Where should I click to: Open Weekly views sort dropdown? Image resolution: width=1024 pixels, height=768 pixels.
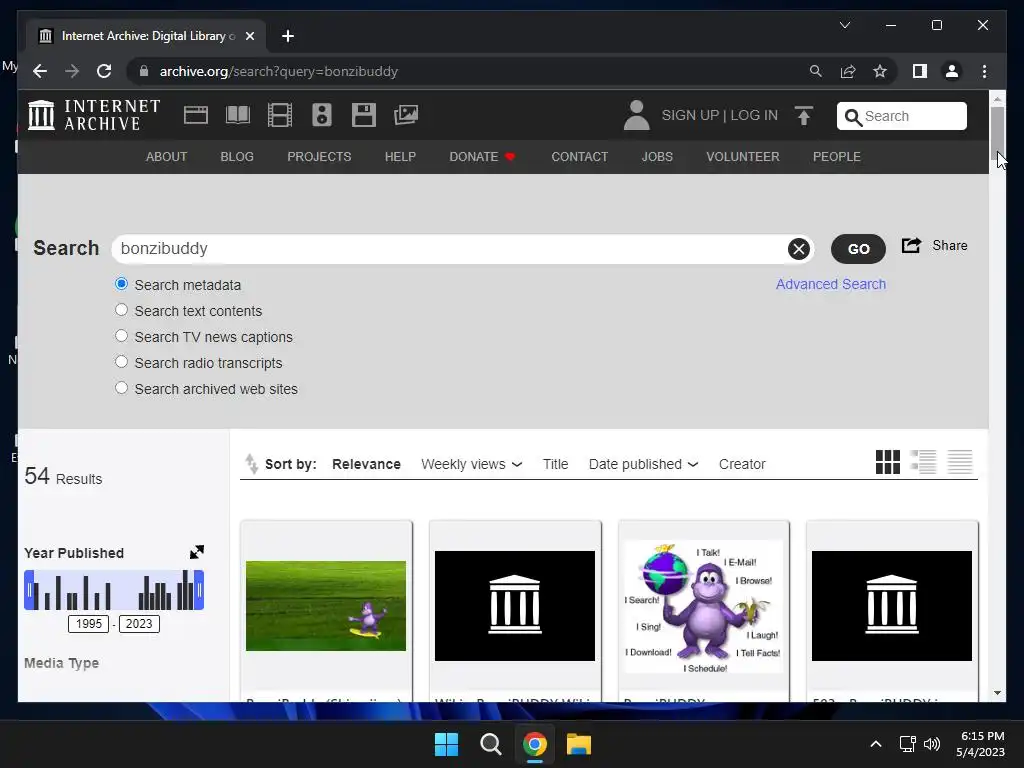(472, 464)
